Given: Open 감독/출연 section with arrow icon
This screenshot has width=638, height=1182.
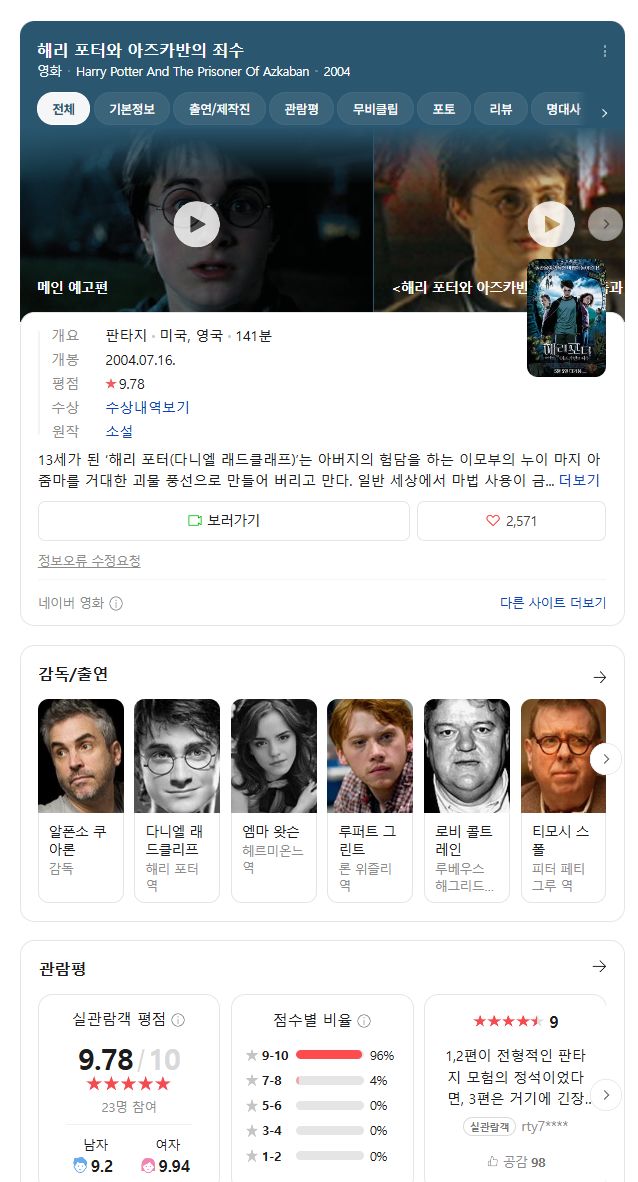Looking at the screenshot, I should [600, 678].
